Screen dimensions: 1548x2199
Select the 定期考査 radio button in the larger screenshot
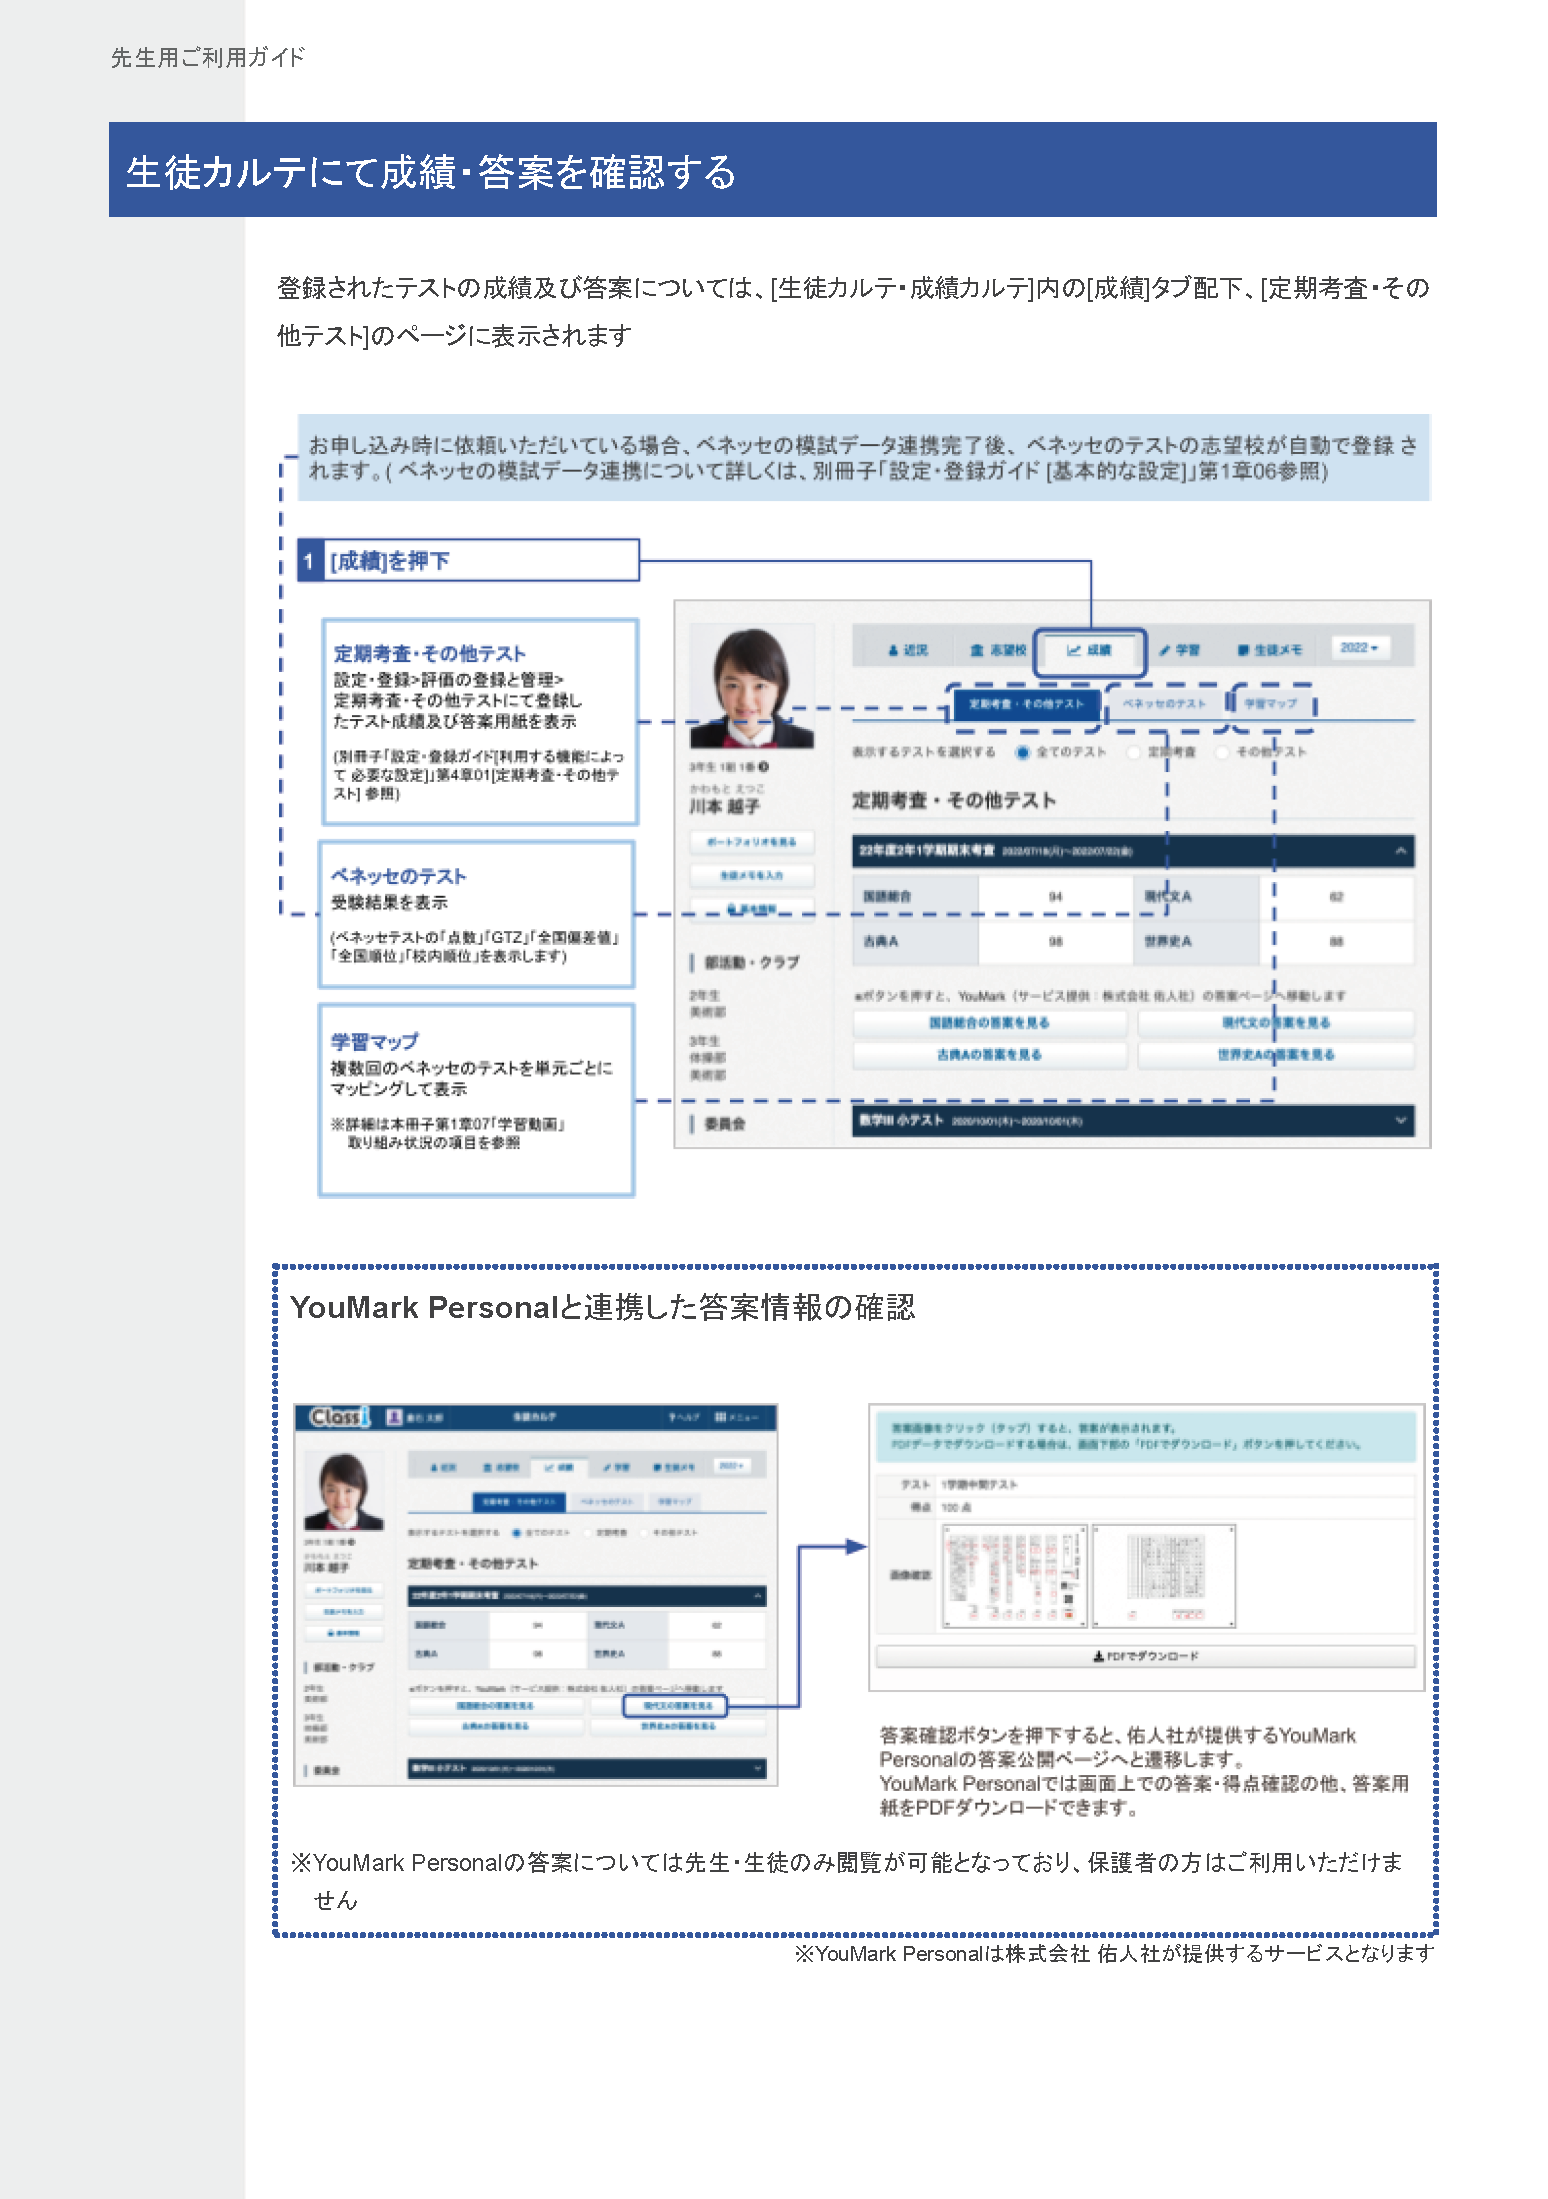[1133, 752]
